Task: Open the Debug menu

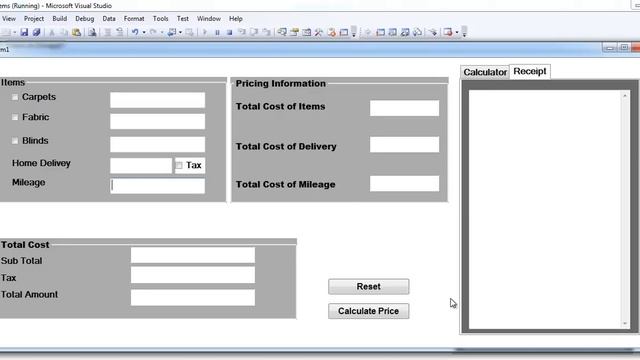Action: point(84,19)
